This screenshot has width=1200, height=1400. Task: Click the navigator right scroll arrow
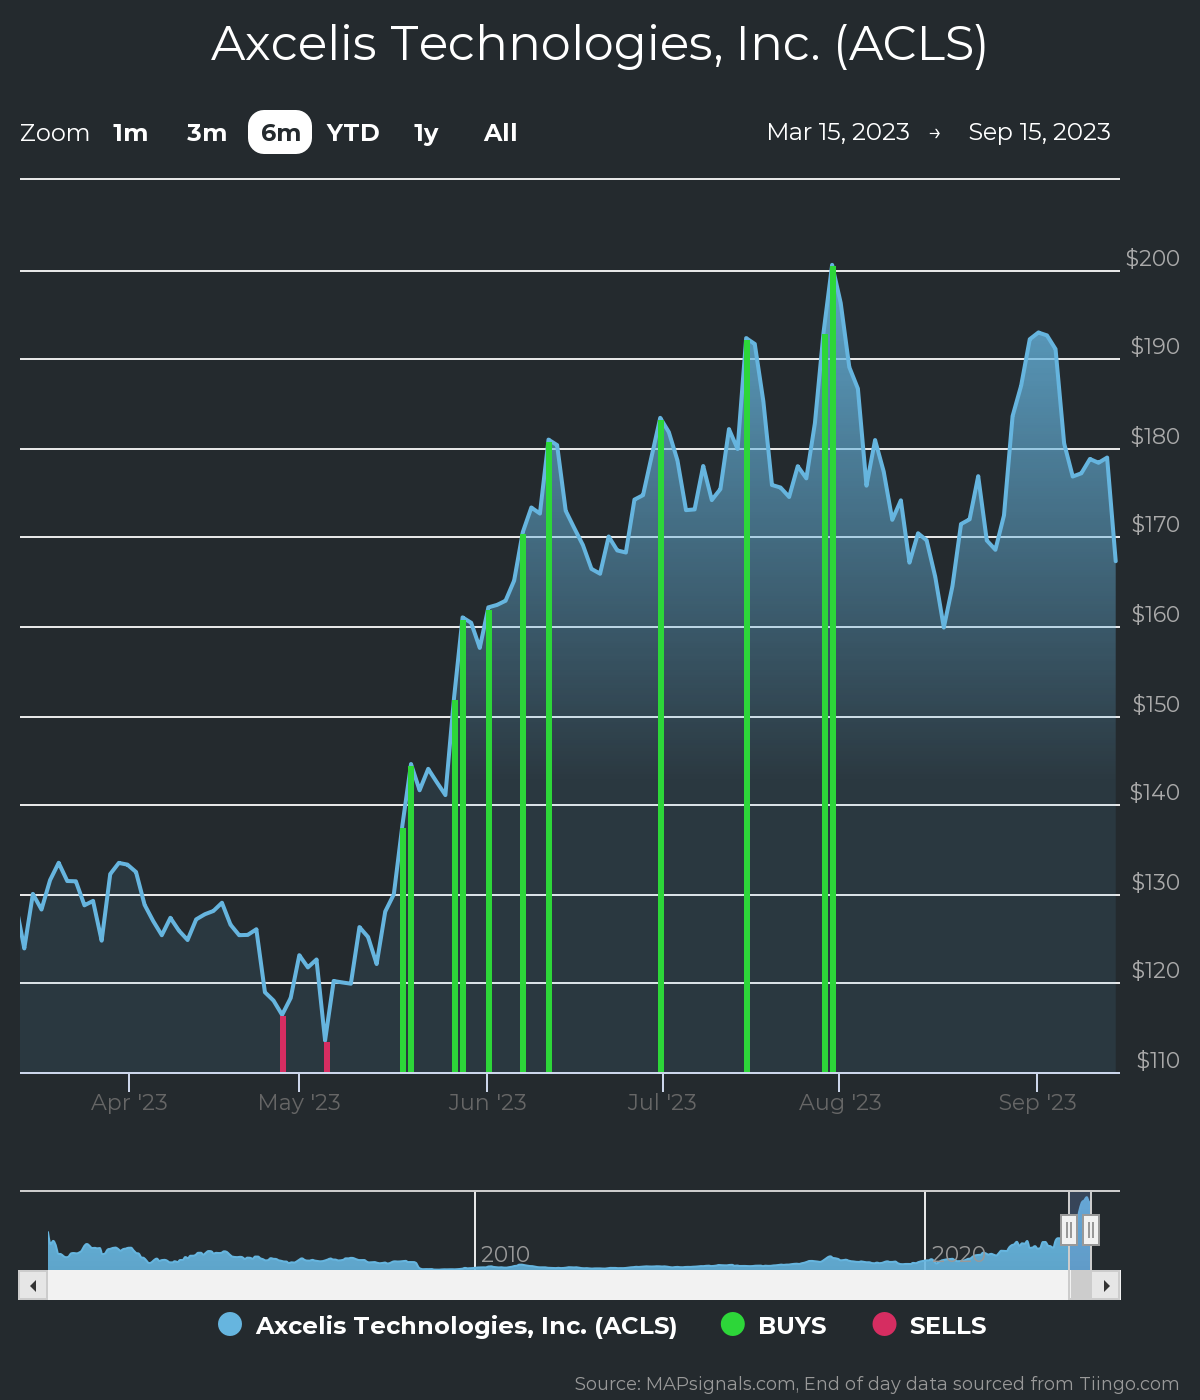[1106, 1285]
